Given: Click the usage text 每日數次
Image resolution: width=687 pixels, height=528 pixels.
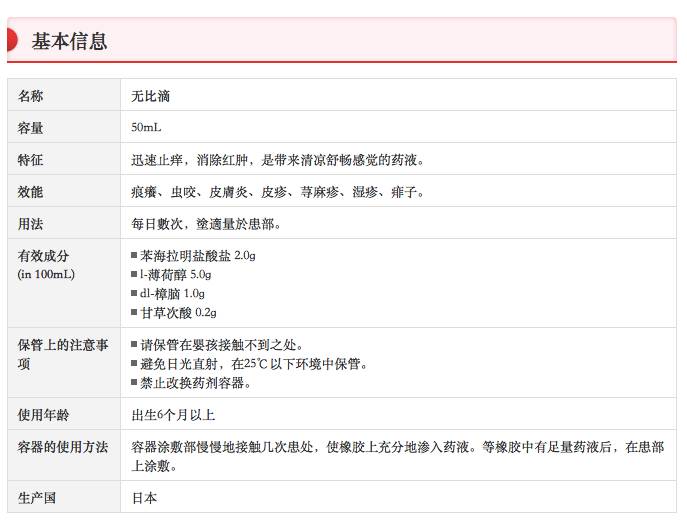Looking at the screenshot, I should (205, 224).
